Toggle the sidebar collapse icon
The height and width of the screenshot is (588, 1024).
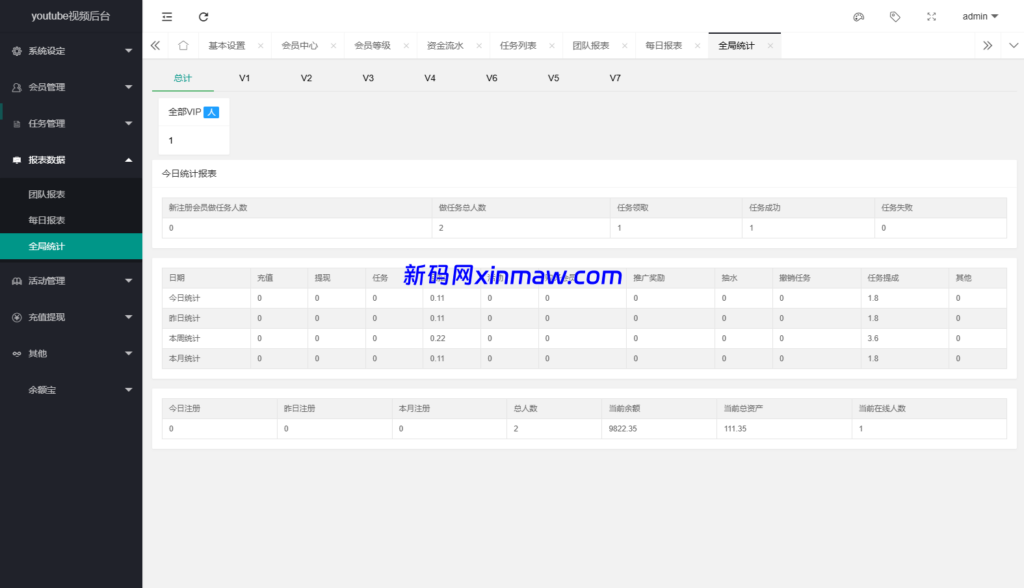tap(167, 16)
